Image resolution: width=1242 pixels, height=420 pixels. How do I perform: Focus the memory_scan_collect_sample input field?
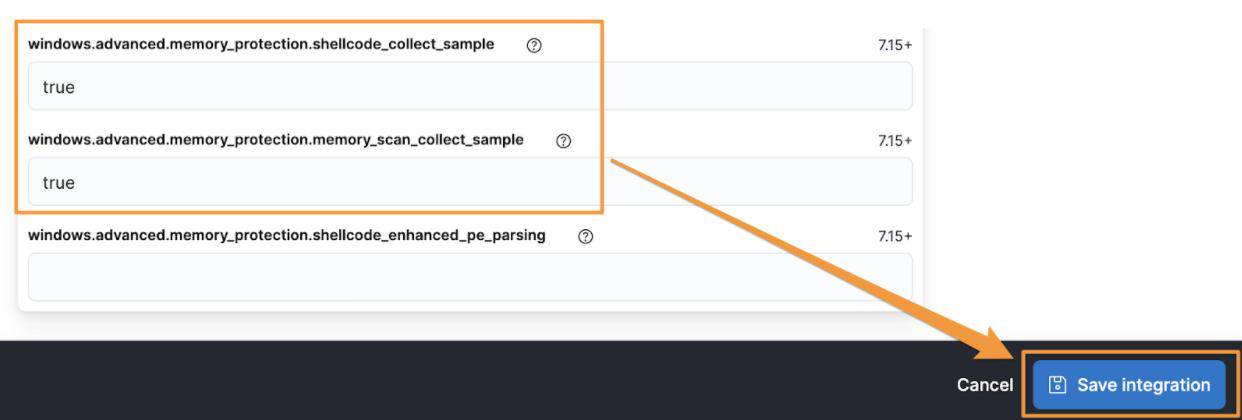point(470,182)
